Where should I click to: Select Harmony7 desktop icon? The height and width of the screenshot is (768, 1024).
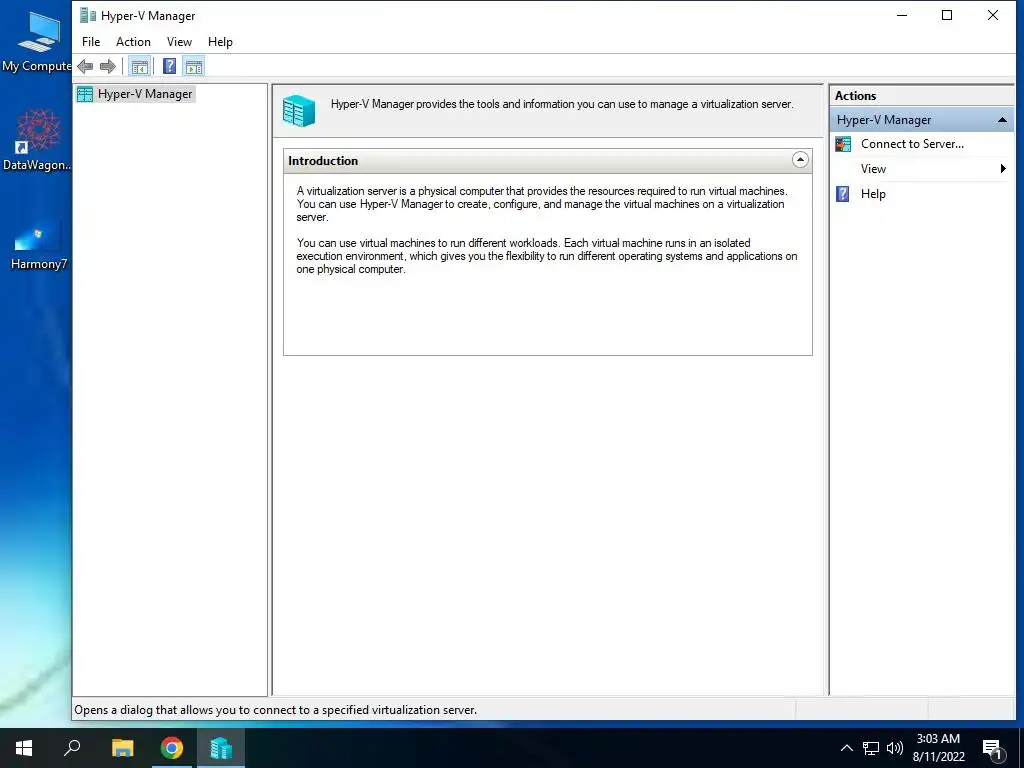[x=38, y=244]
